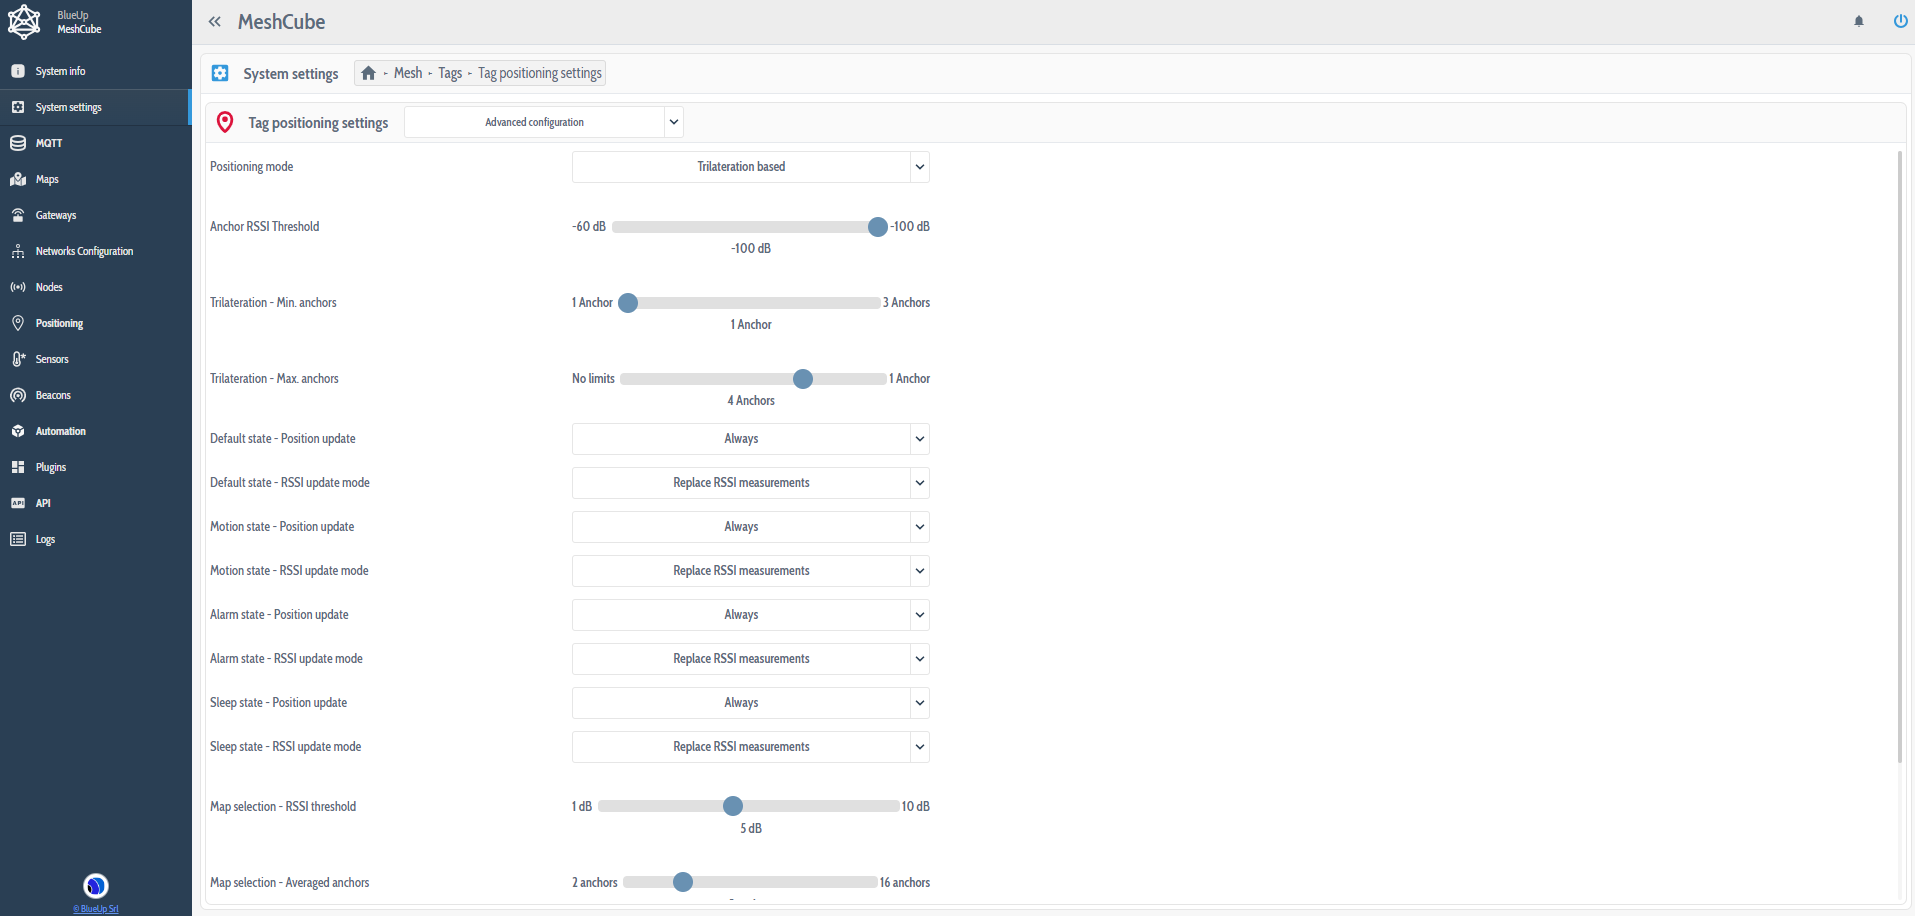Open Maps from the sidebar icon
The height and width of the screenshot is (916, 1915).
(18, 179)
